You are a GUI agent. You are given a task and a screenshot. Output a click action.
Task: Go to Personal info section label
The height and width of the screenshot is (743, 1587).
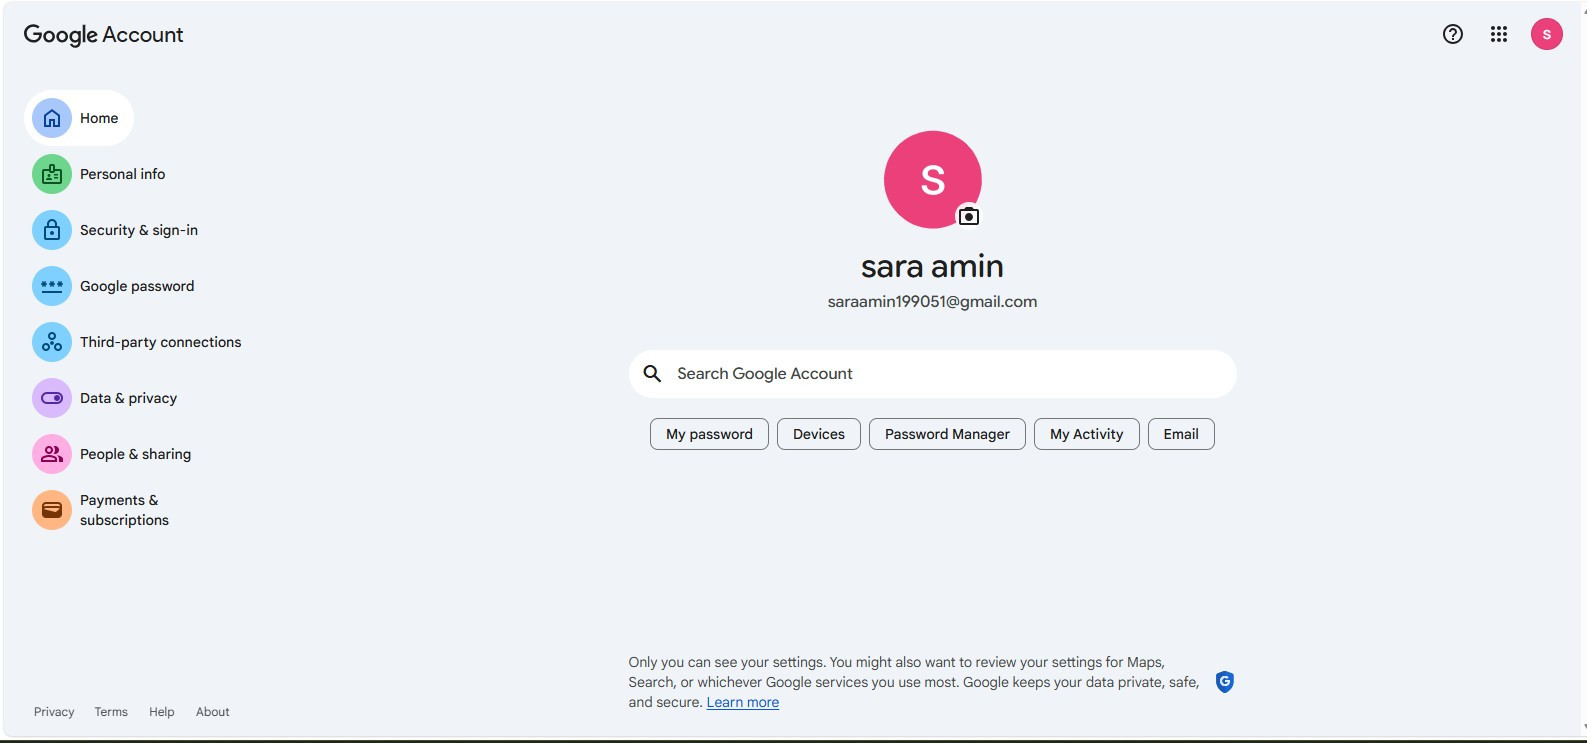123,174
